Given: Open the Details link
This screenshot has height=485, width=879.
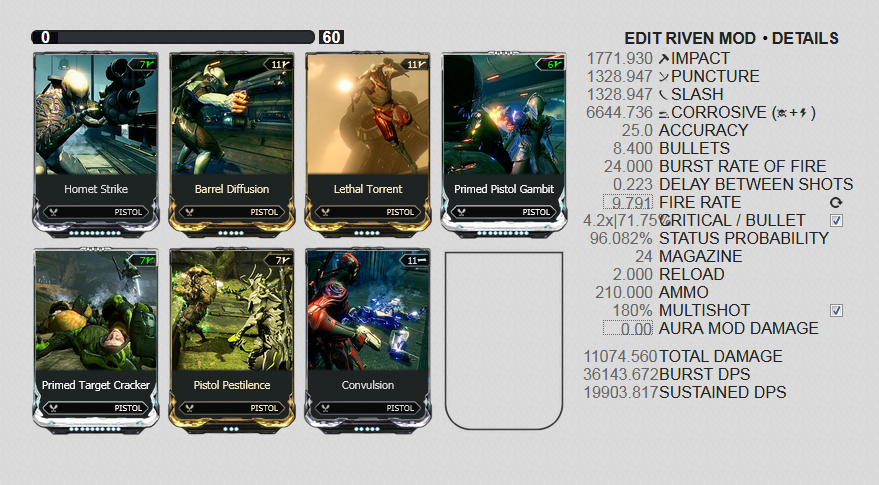Looking at the screenshot, I should coord(805,38).
